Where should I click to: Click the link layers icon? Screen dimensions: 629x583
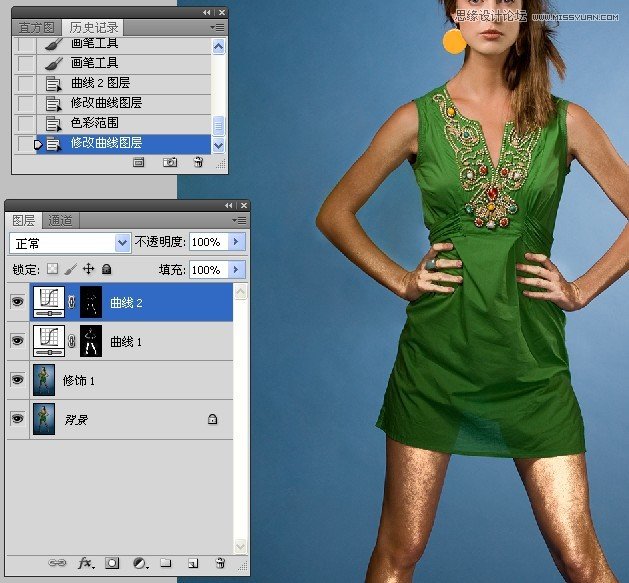(57, 563)
